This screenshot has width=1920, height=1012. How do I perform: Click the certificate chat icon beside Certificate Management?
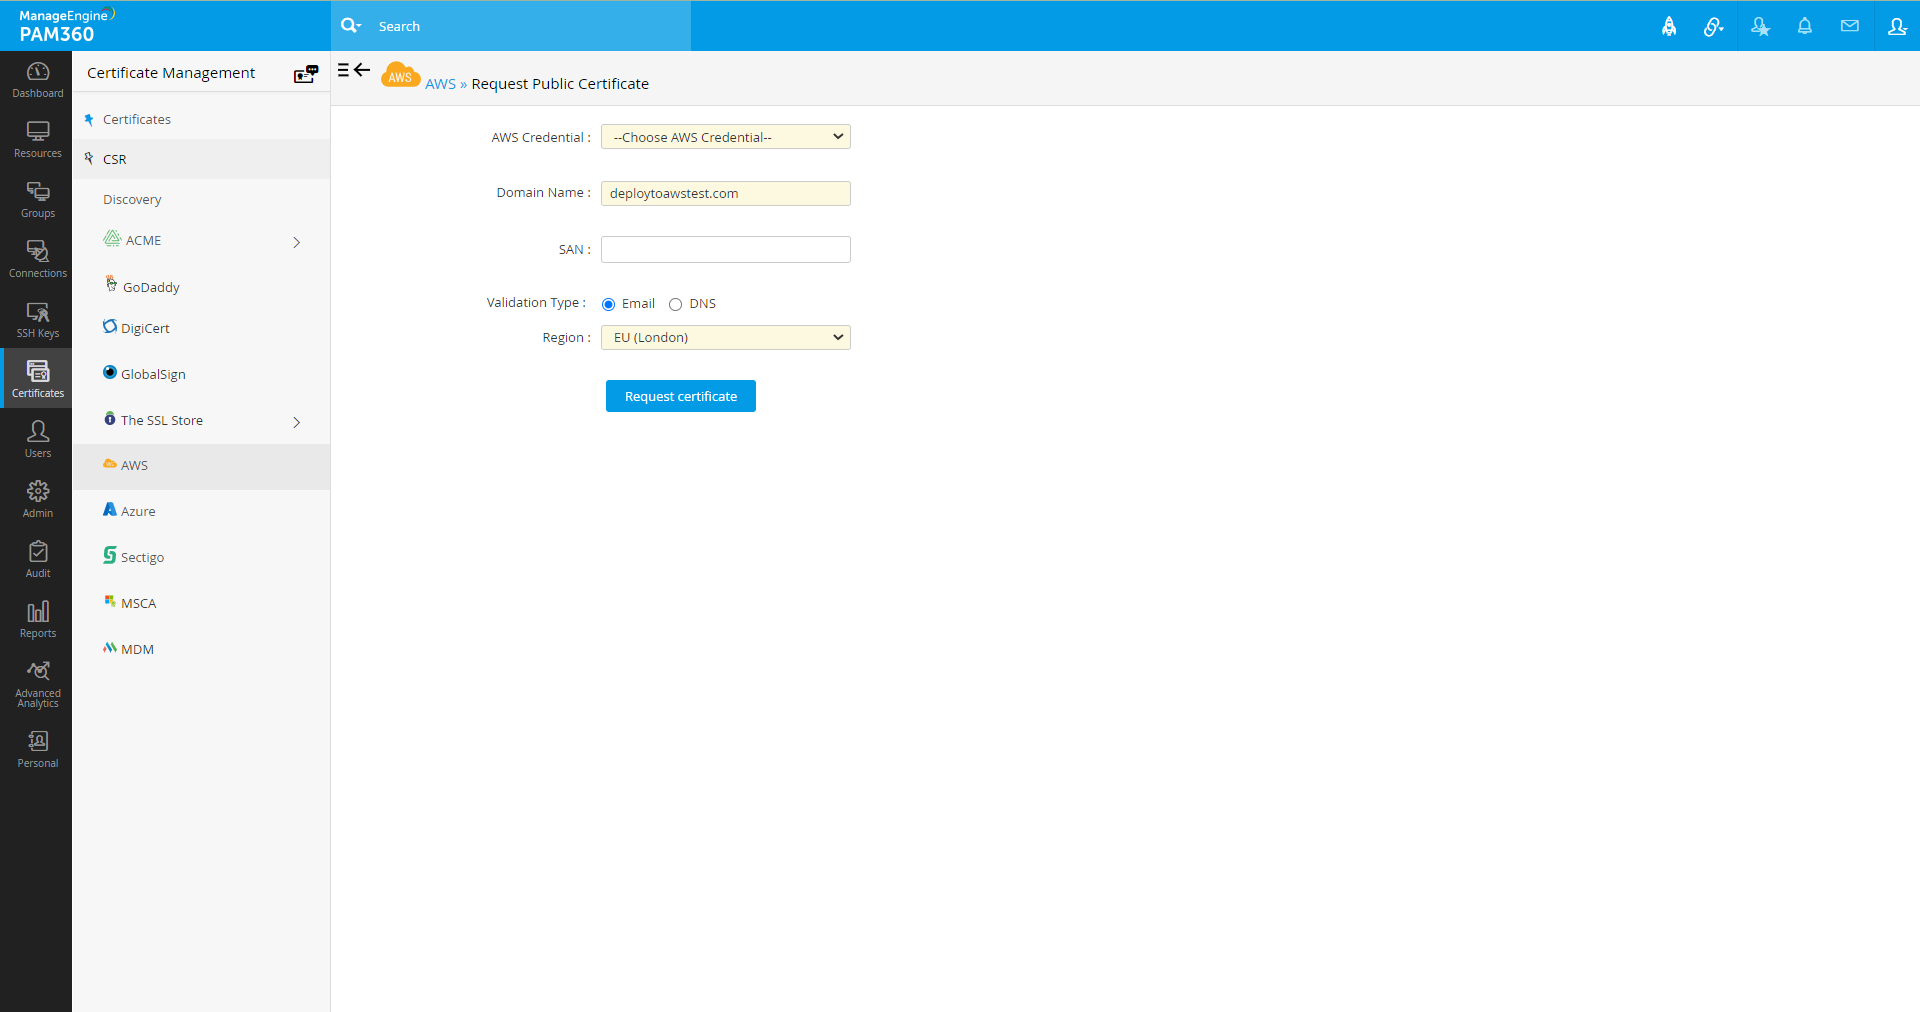coord(306,73)
